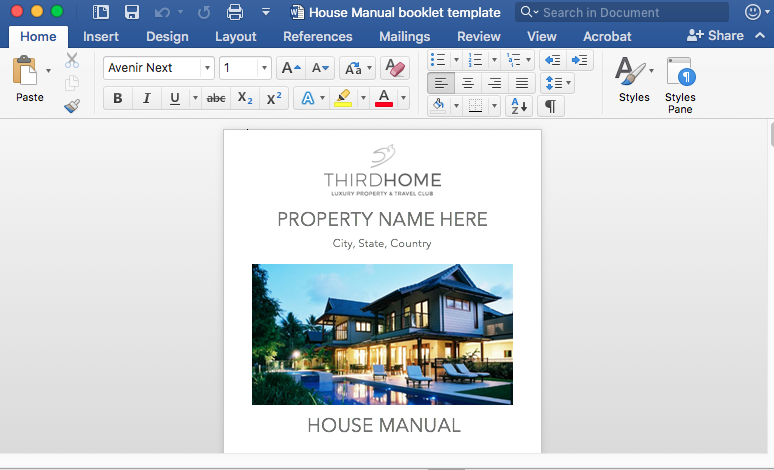Switch to the Review tab

point(478,37)
